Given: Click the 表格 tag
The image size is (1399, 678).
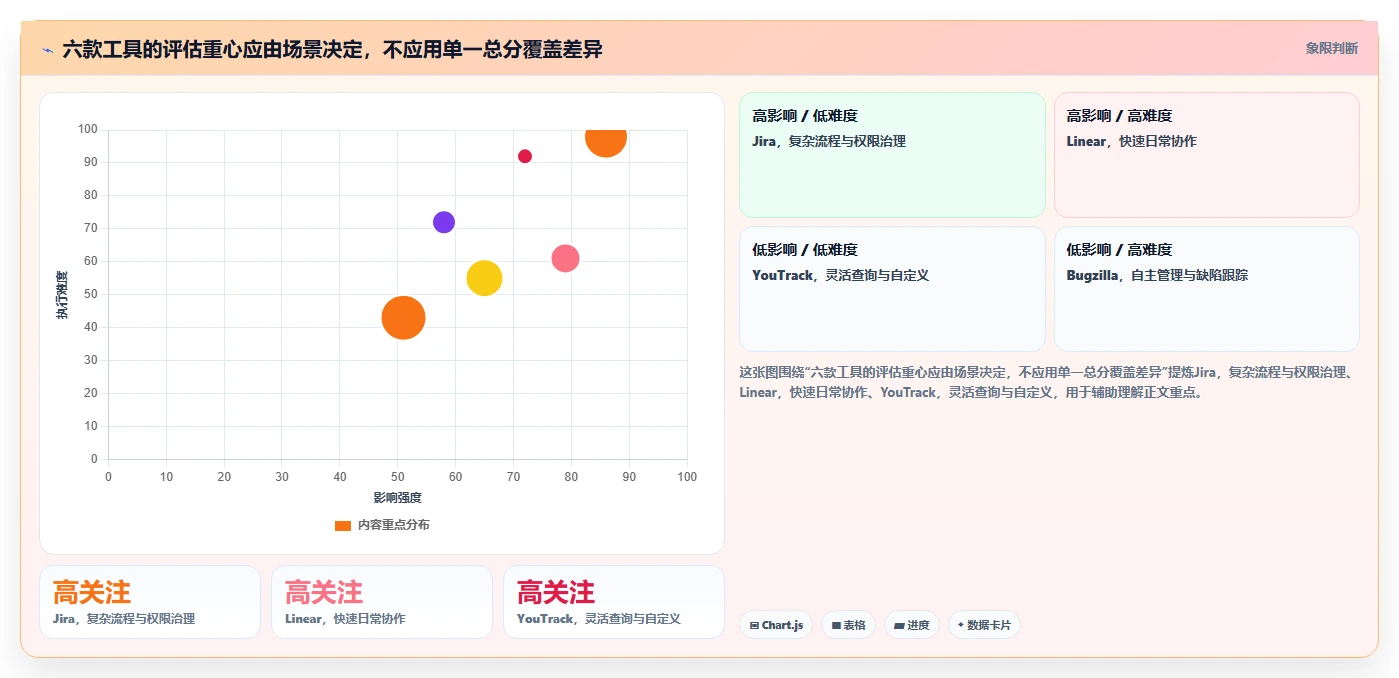Looking at the screenshot, I should (849, 625).
